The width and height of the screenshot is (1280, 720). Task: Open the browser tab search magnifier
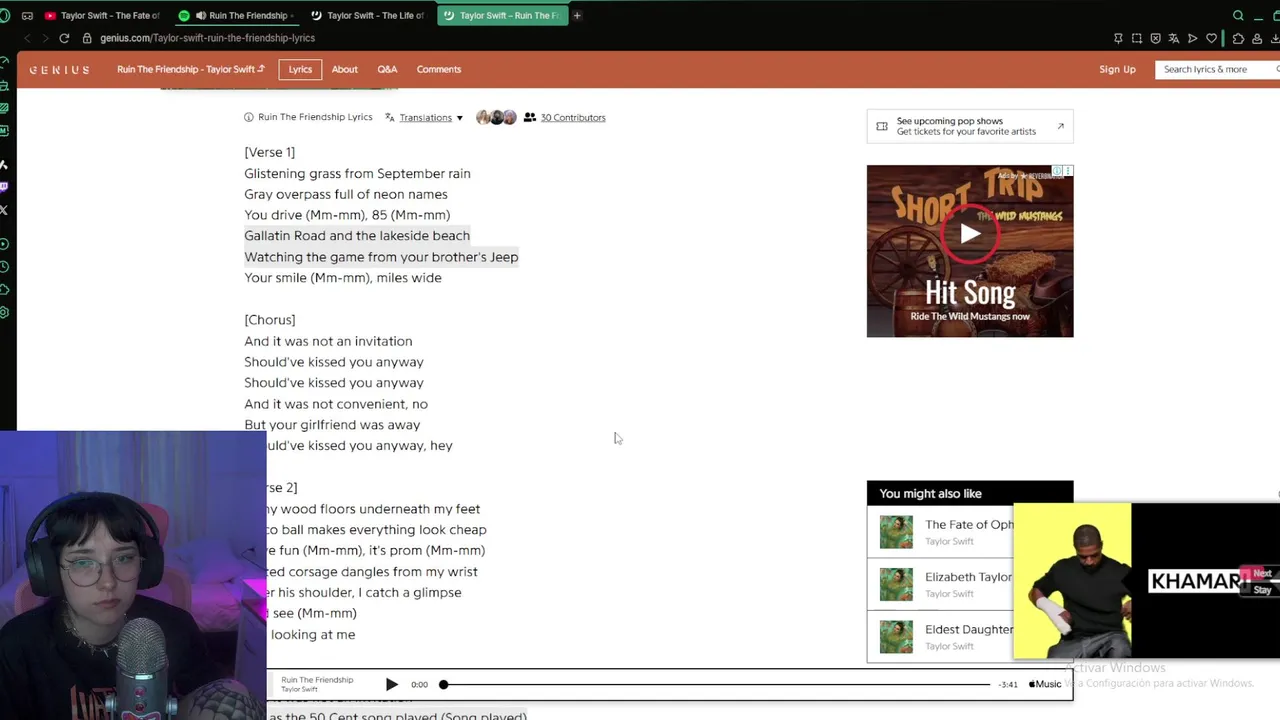(x=1238, y=15)
